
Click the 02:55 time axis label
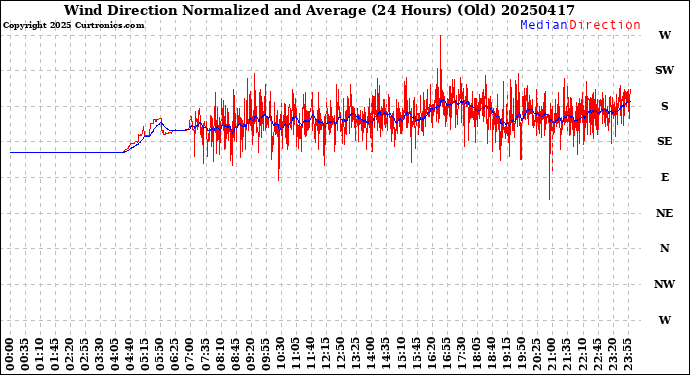click(x=85, y=354)
